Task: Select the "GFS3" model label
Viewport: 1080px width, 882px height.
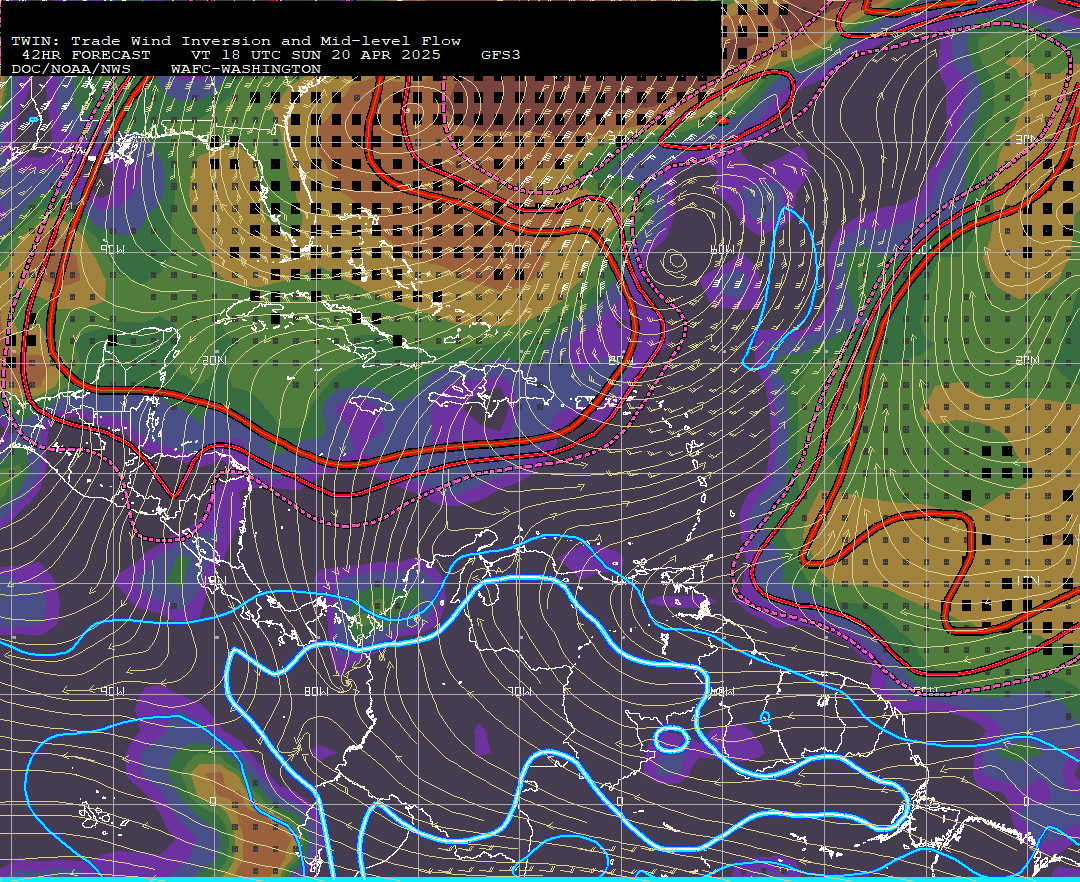Action: click(x=501, y=55)
